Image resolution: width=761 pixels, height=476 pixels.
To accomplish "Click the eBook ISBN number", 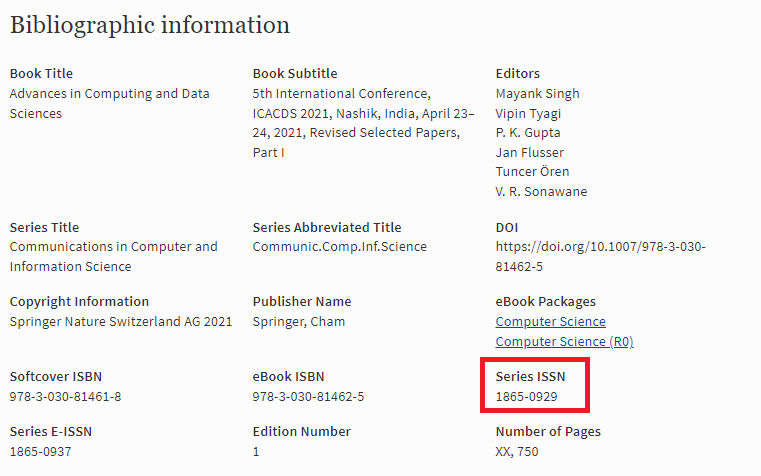I will tap(308, 397).
